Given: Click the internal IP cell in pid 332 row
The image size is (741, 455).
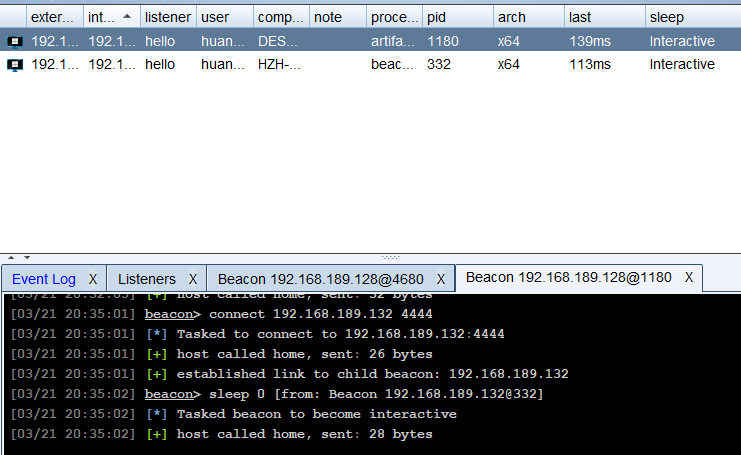Looking at the screenshot, I should click(112, 64).
